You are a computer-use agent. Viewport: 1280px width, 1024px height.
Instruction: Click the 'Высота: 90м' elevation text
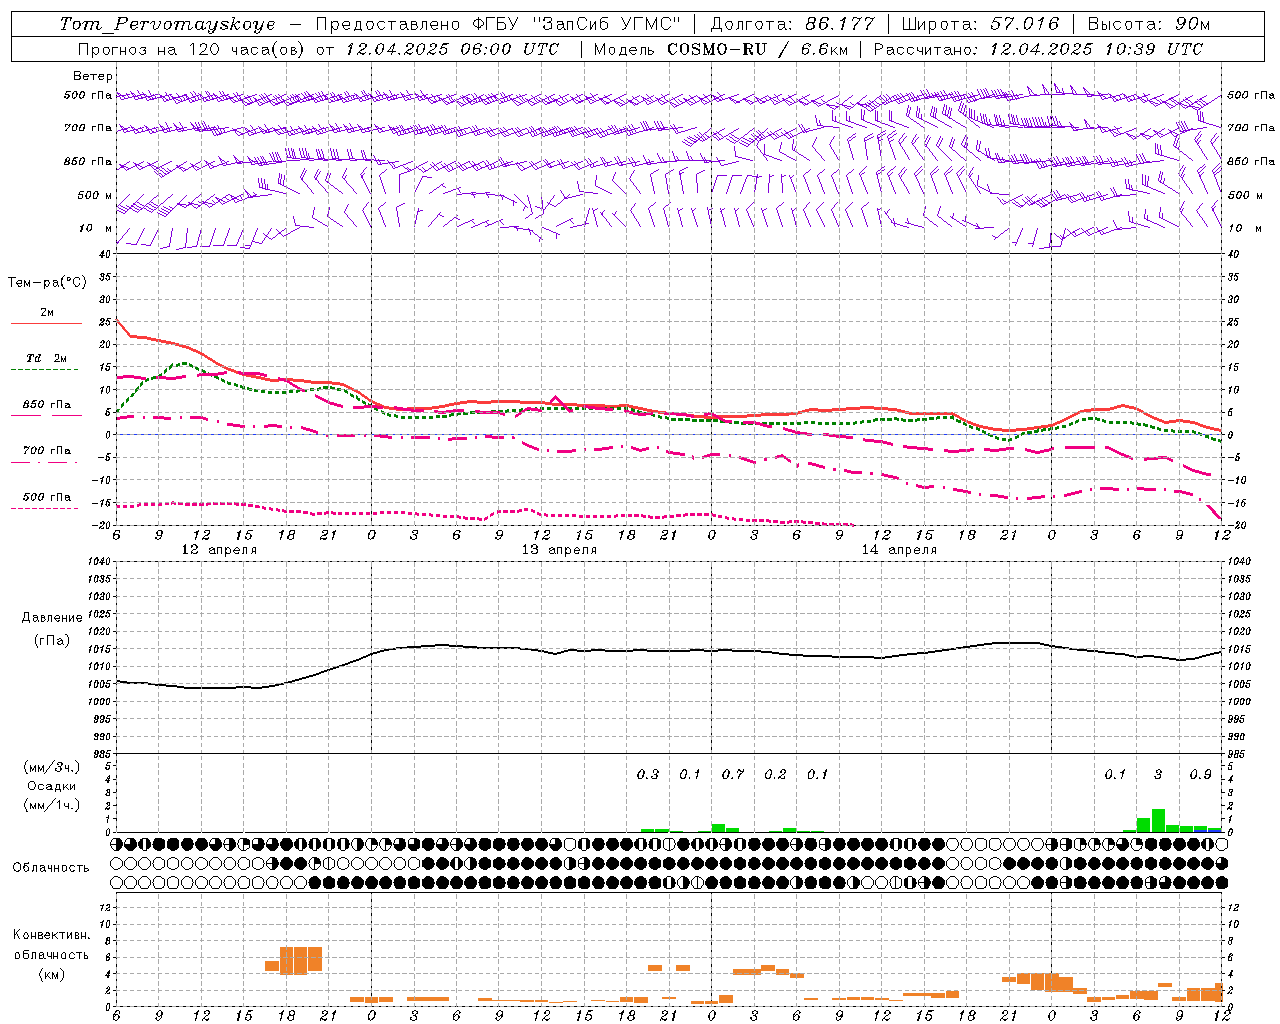1149,24
